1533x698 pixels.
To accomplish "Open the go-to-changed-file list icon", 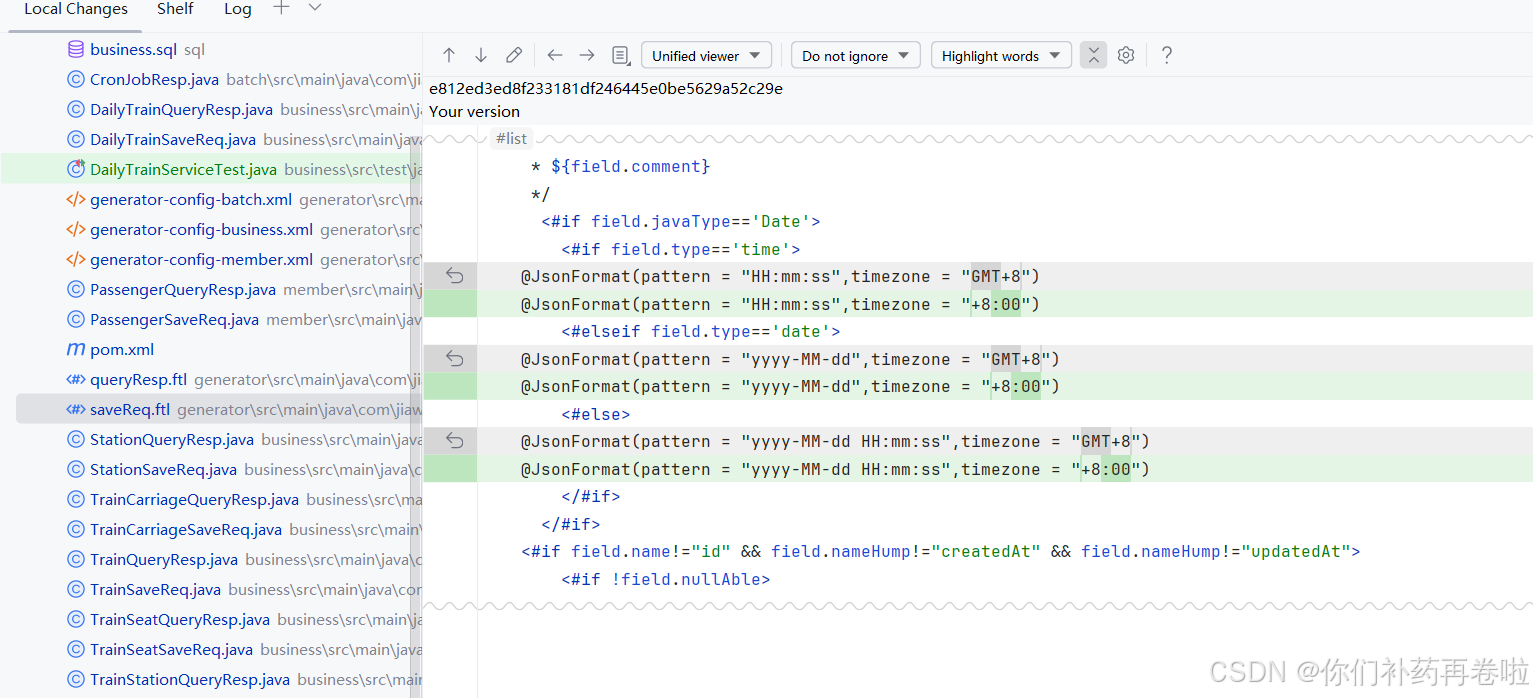I will pyautogui.click(x=621, y=55).
